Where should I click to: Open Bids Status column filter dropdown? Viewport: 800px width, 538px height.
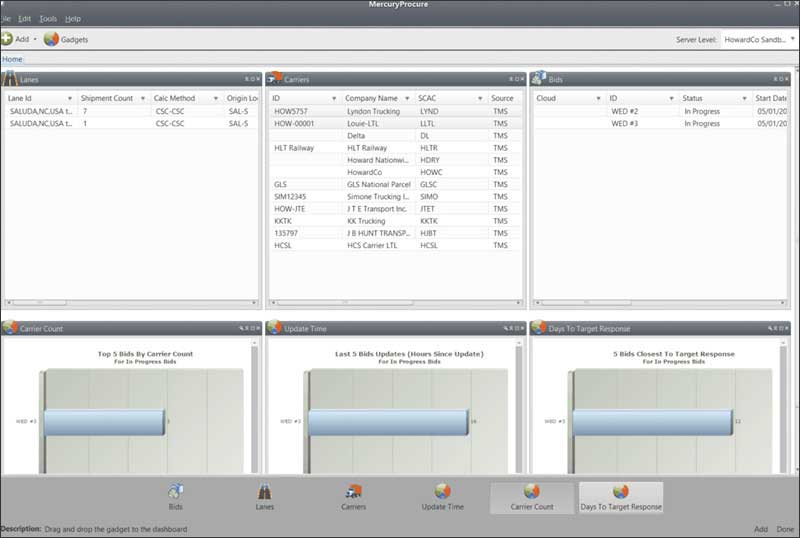coord(744,98)
